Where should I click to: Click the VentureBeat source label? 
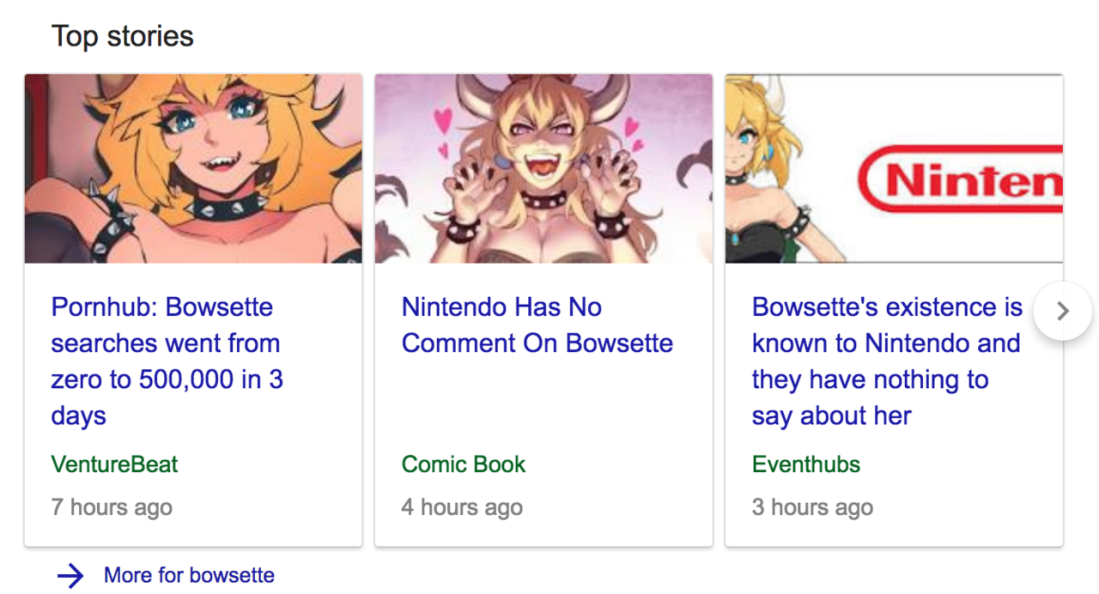tap(114, 464)
